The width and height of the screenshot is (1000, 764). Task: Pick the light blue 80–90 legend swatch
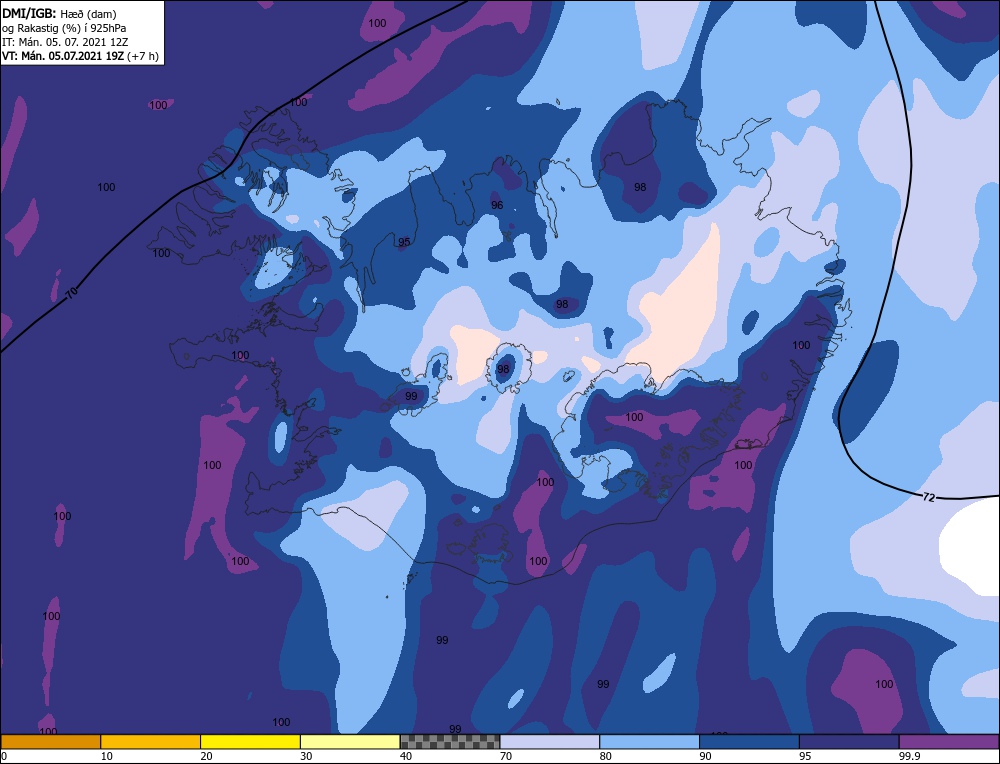coord(649,741)
